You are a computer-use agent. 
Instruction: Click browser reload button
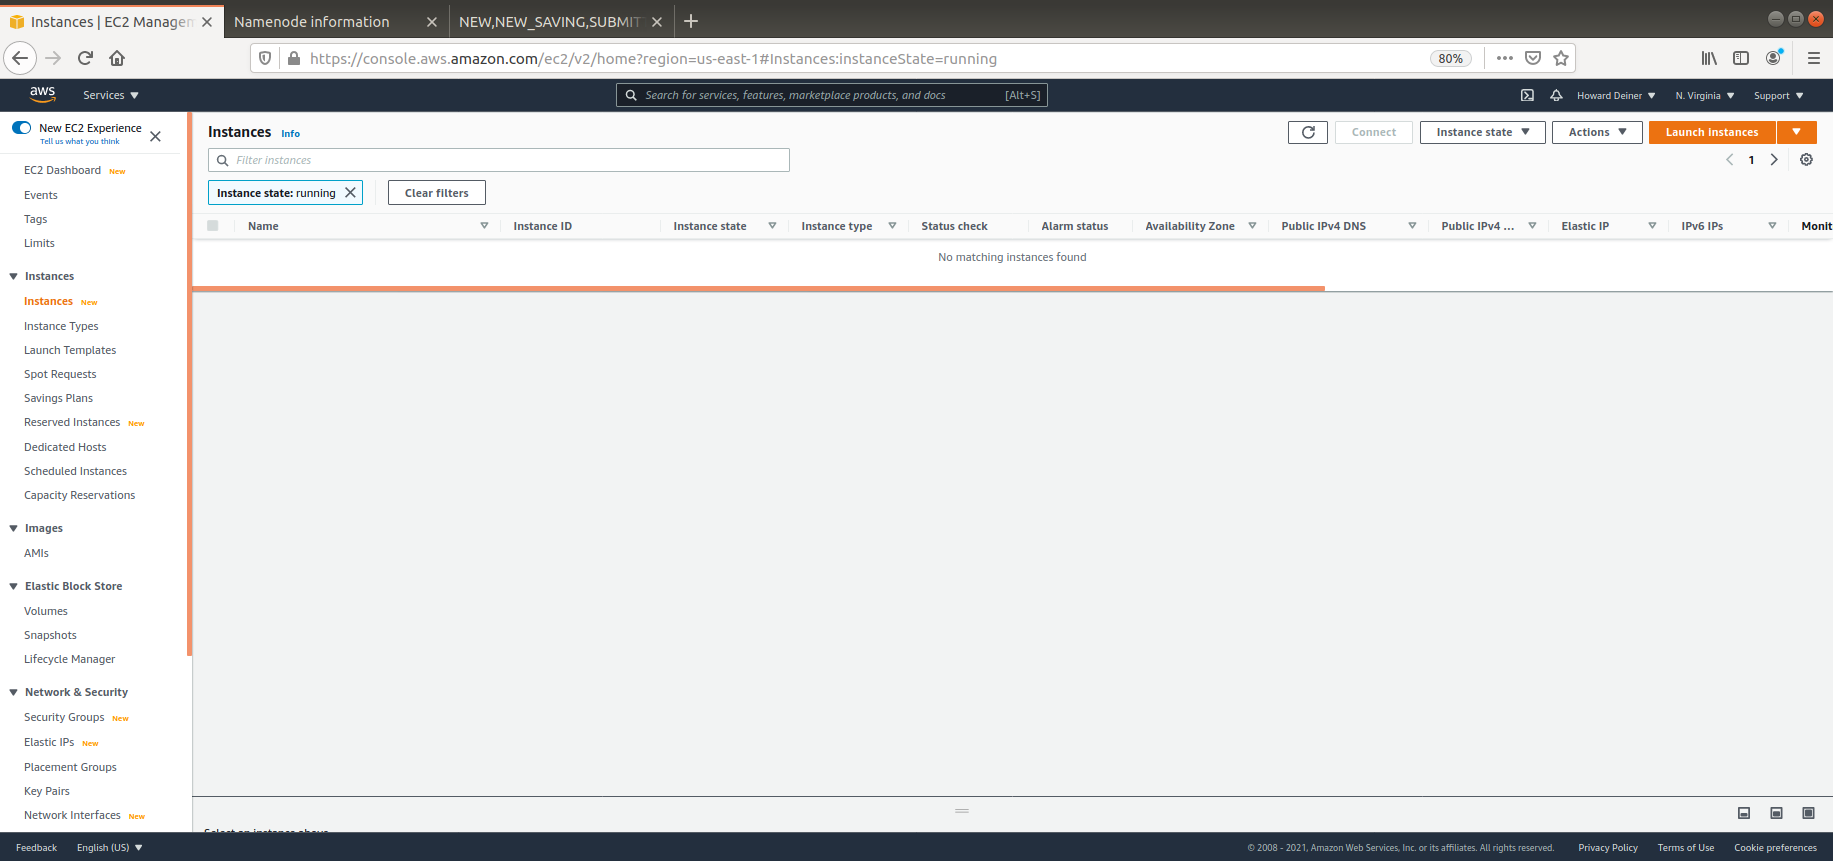tap(85, 58)
